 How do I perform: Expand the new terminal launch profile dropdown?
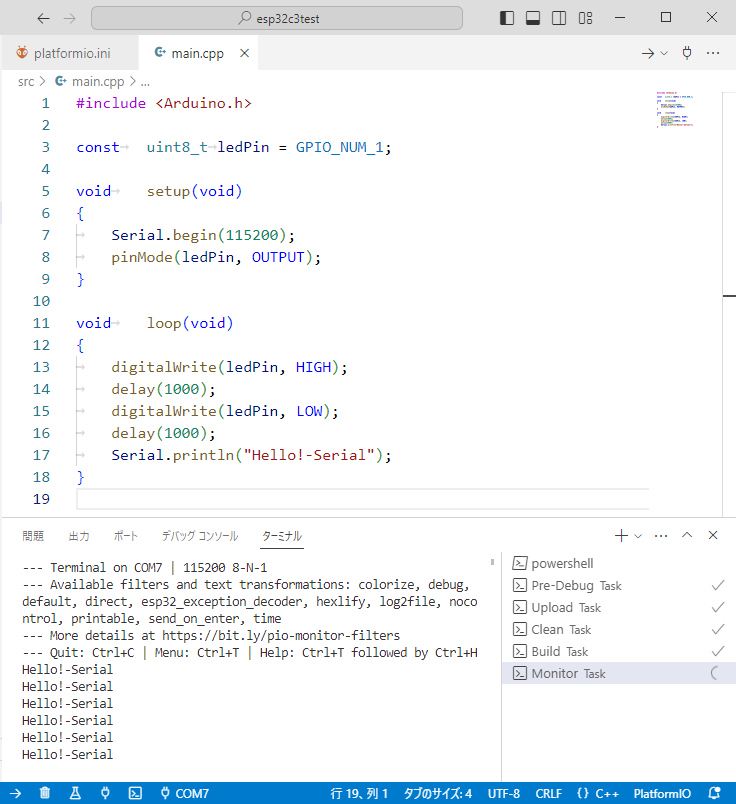[x=638, y=536]
